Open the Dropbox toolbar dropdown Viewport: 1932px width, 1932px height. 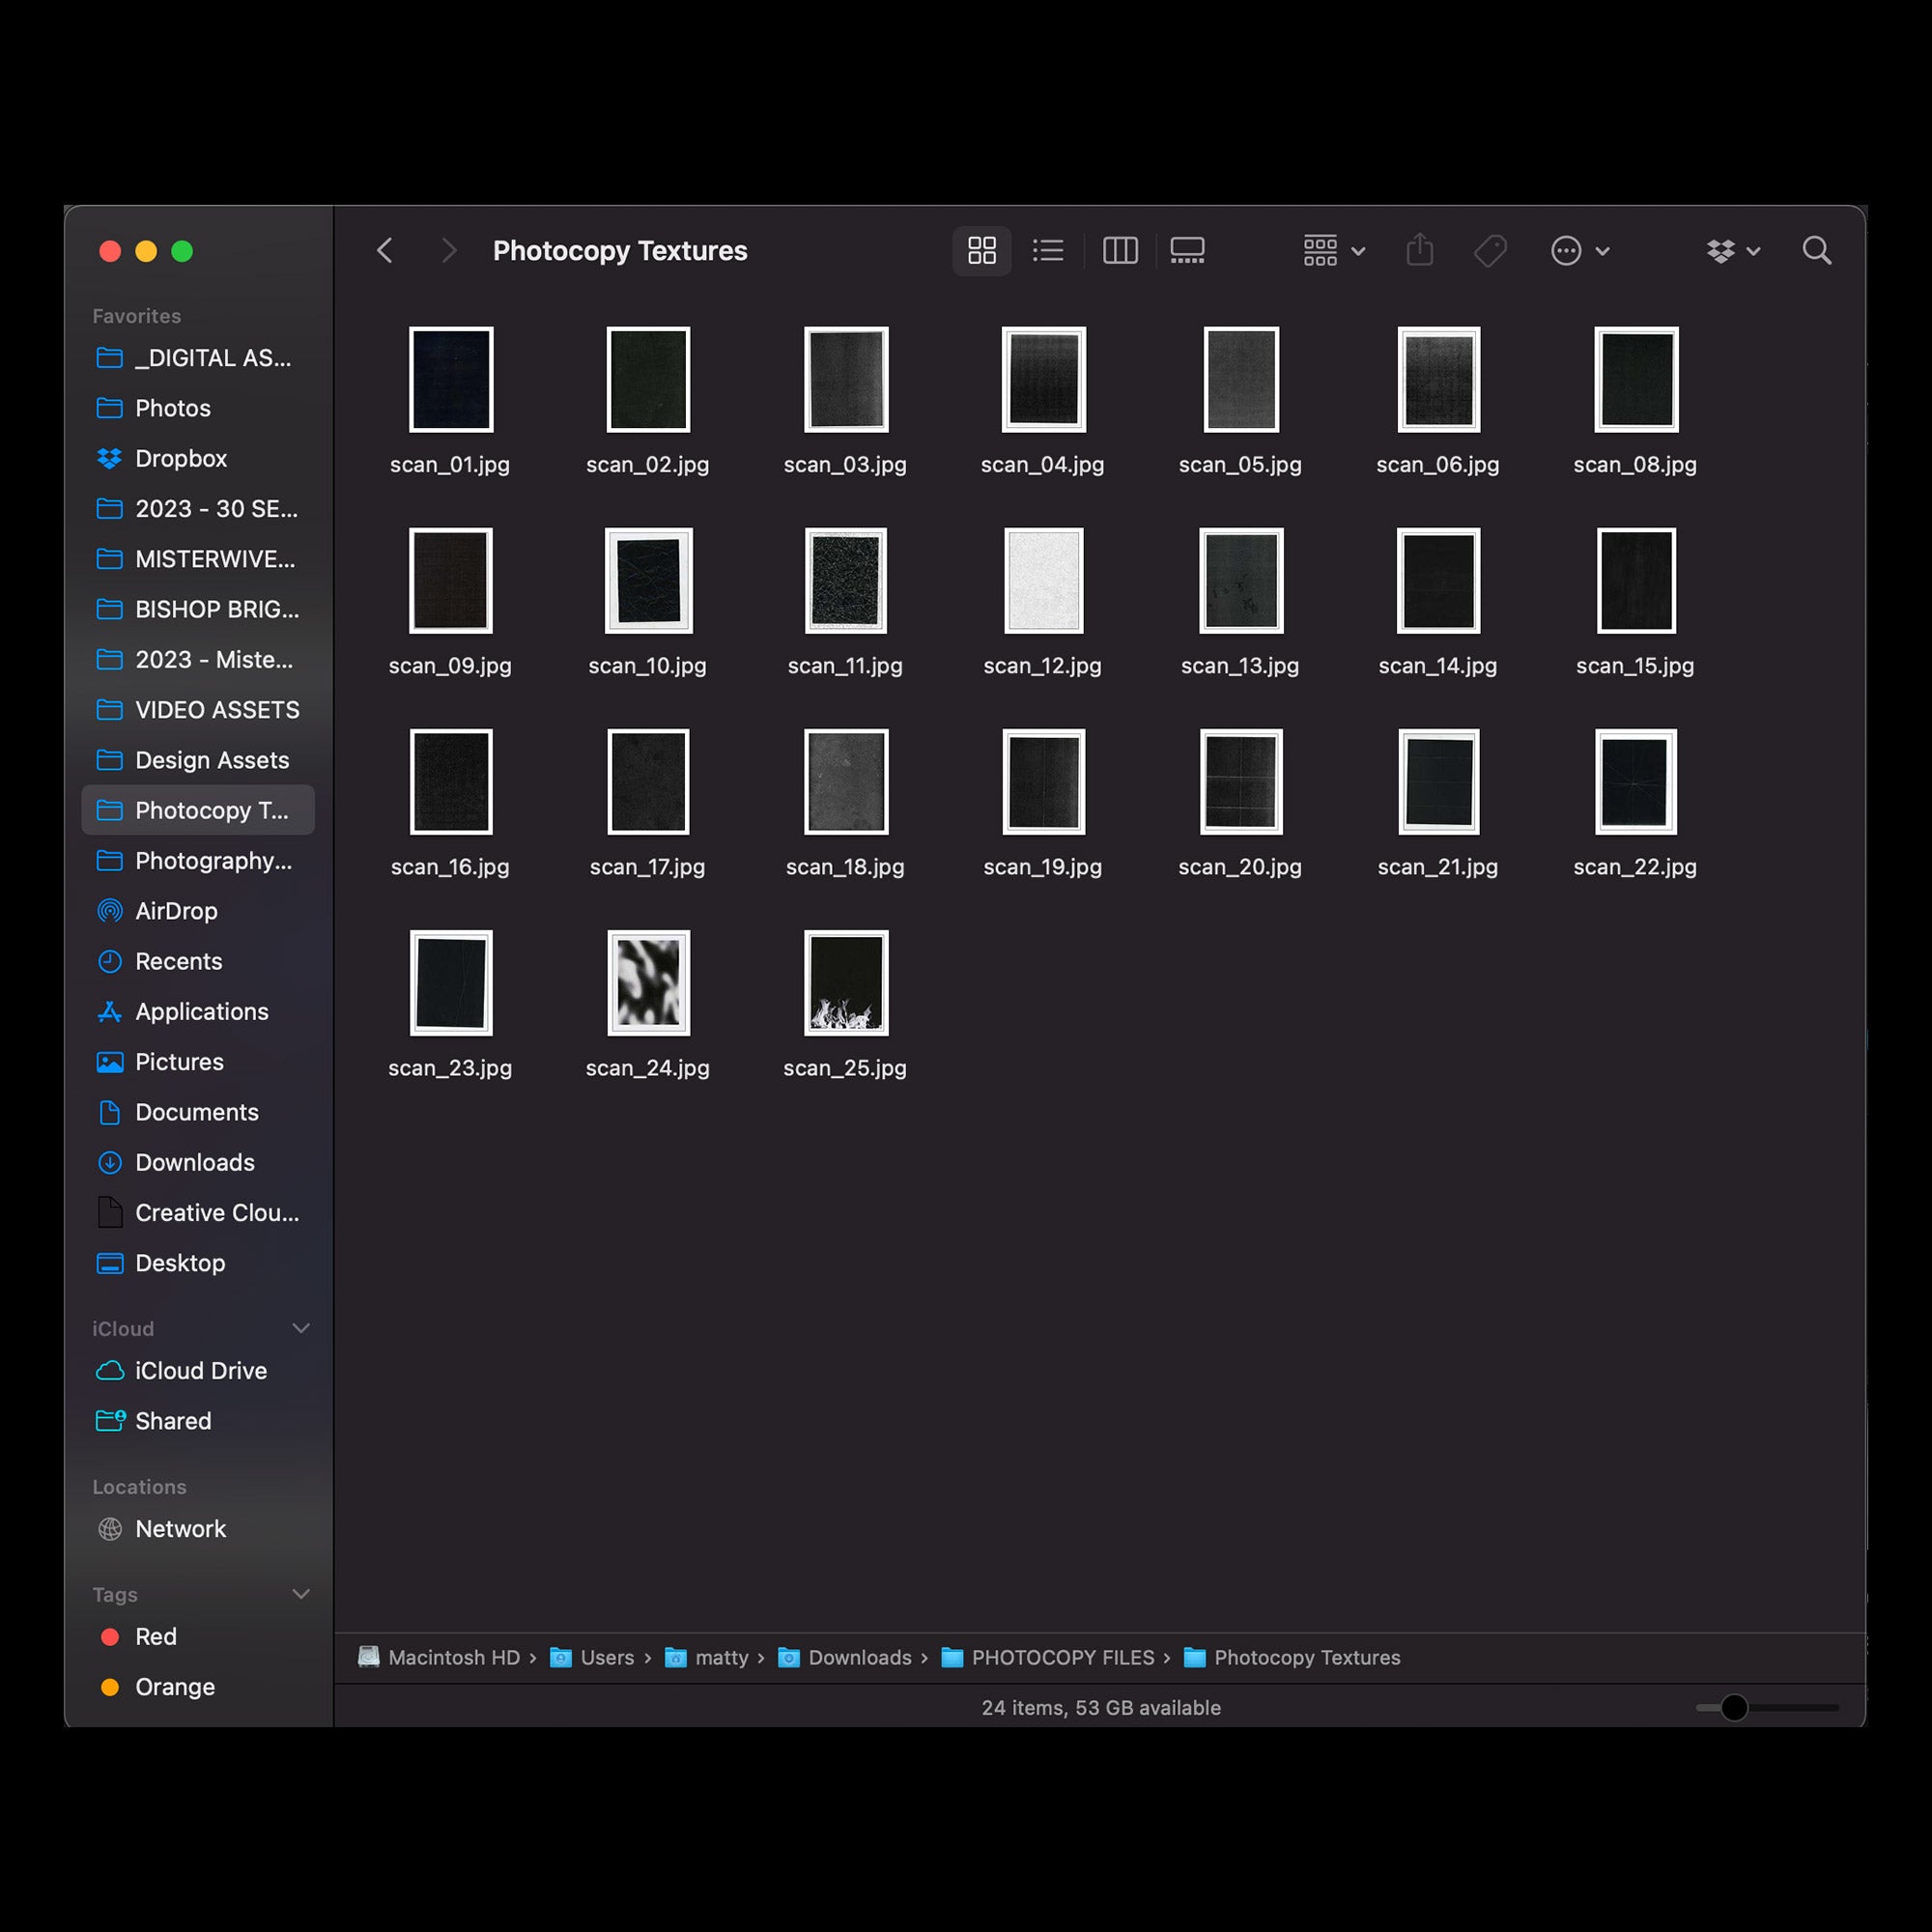[x=1732, y=250]
